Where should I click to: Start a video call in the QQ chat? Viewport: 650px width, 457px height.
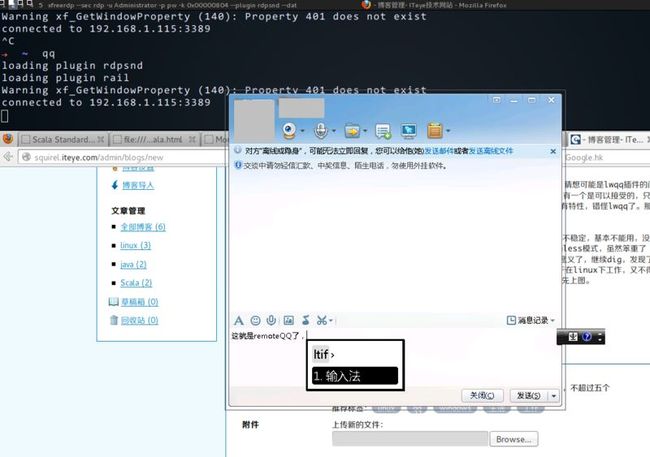click(289, 131)
